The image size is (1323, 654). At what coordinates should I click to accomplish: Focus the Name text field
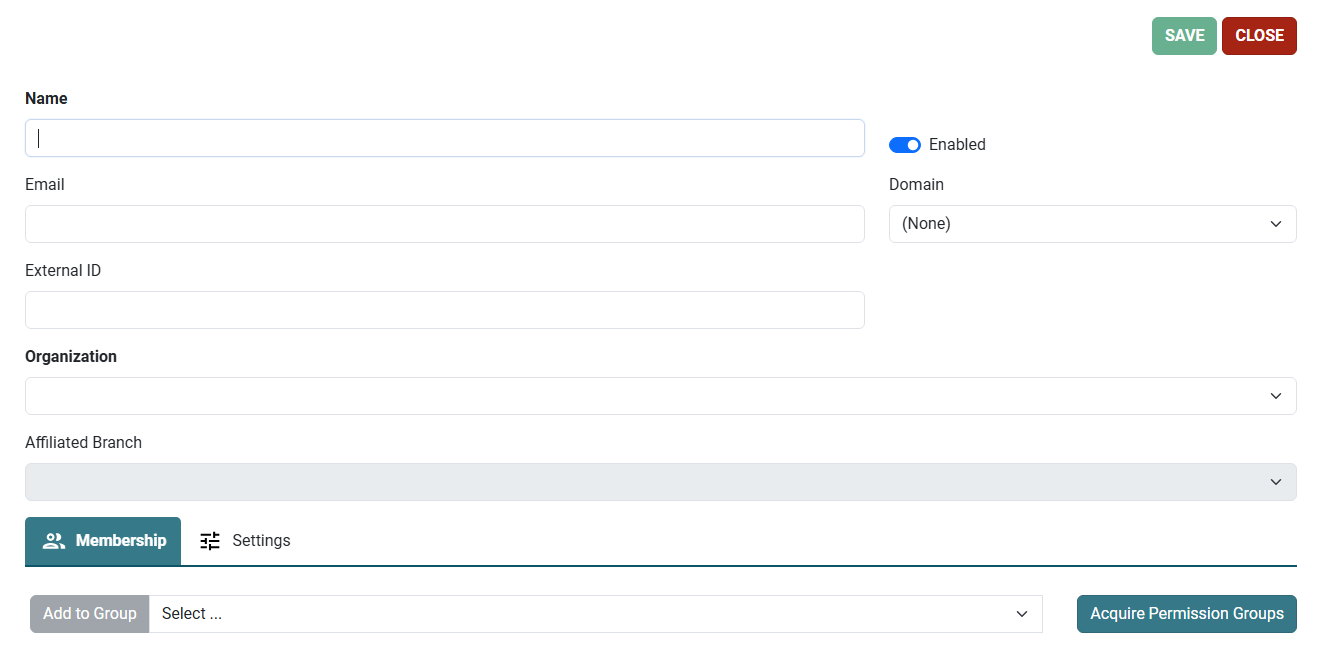(x=445, y=138)
